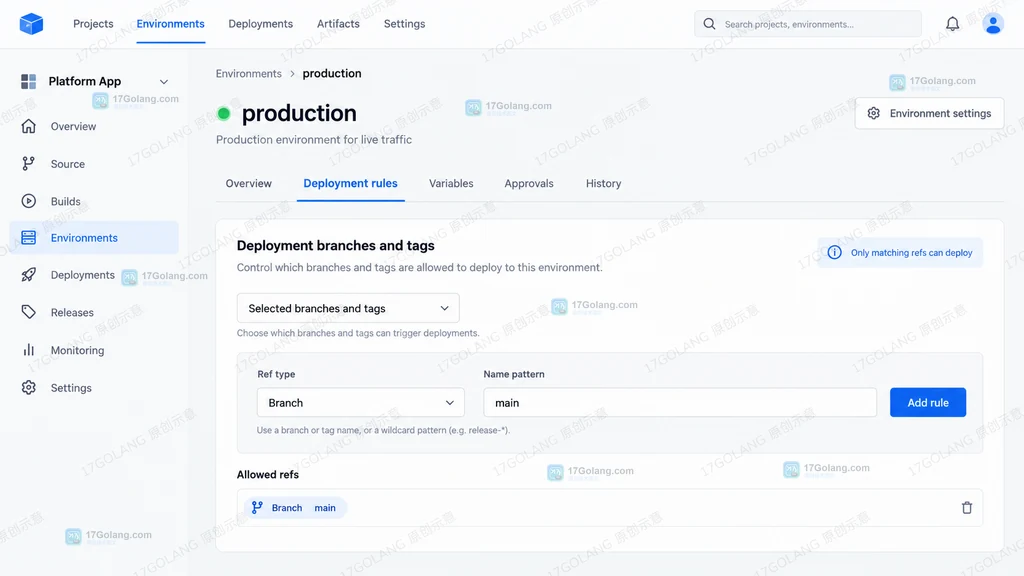Click 'Only matching refs can deploy' text
This screenshot has width=1024, height=576.
point(912,253)
